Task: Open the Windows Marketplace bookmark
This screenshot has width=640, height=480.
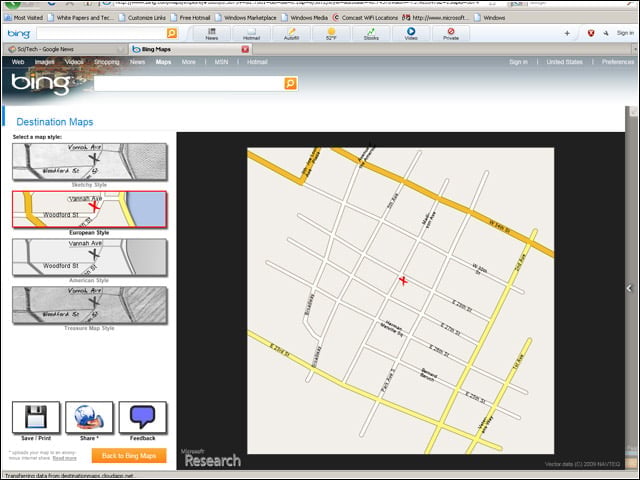Action: pos(246,18)
